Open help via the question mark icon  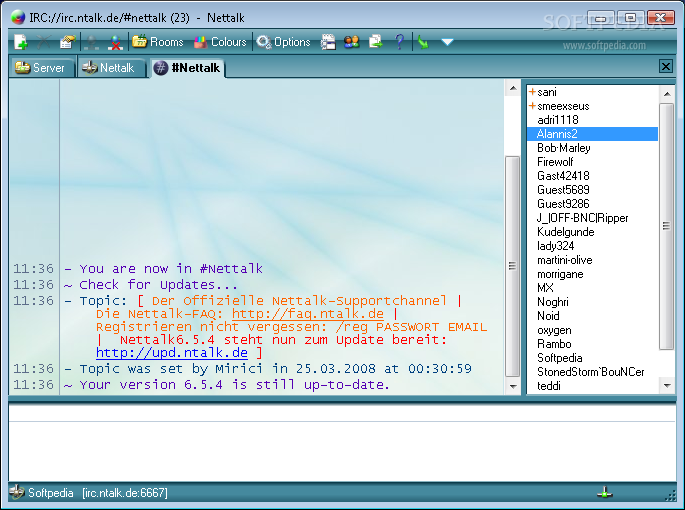pyautogui.click(x=399, y=42)
